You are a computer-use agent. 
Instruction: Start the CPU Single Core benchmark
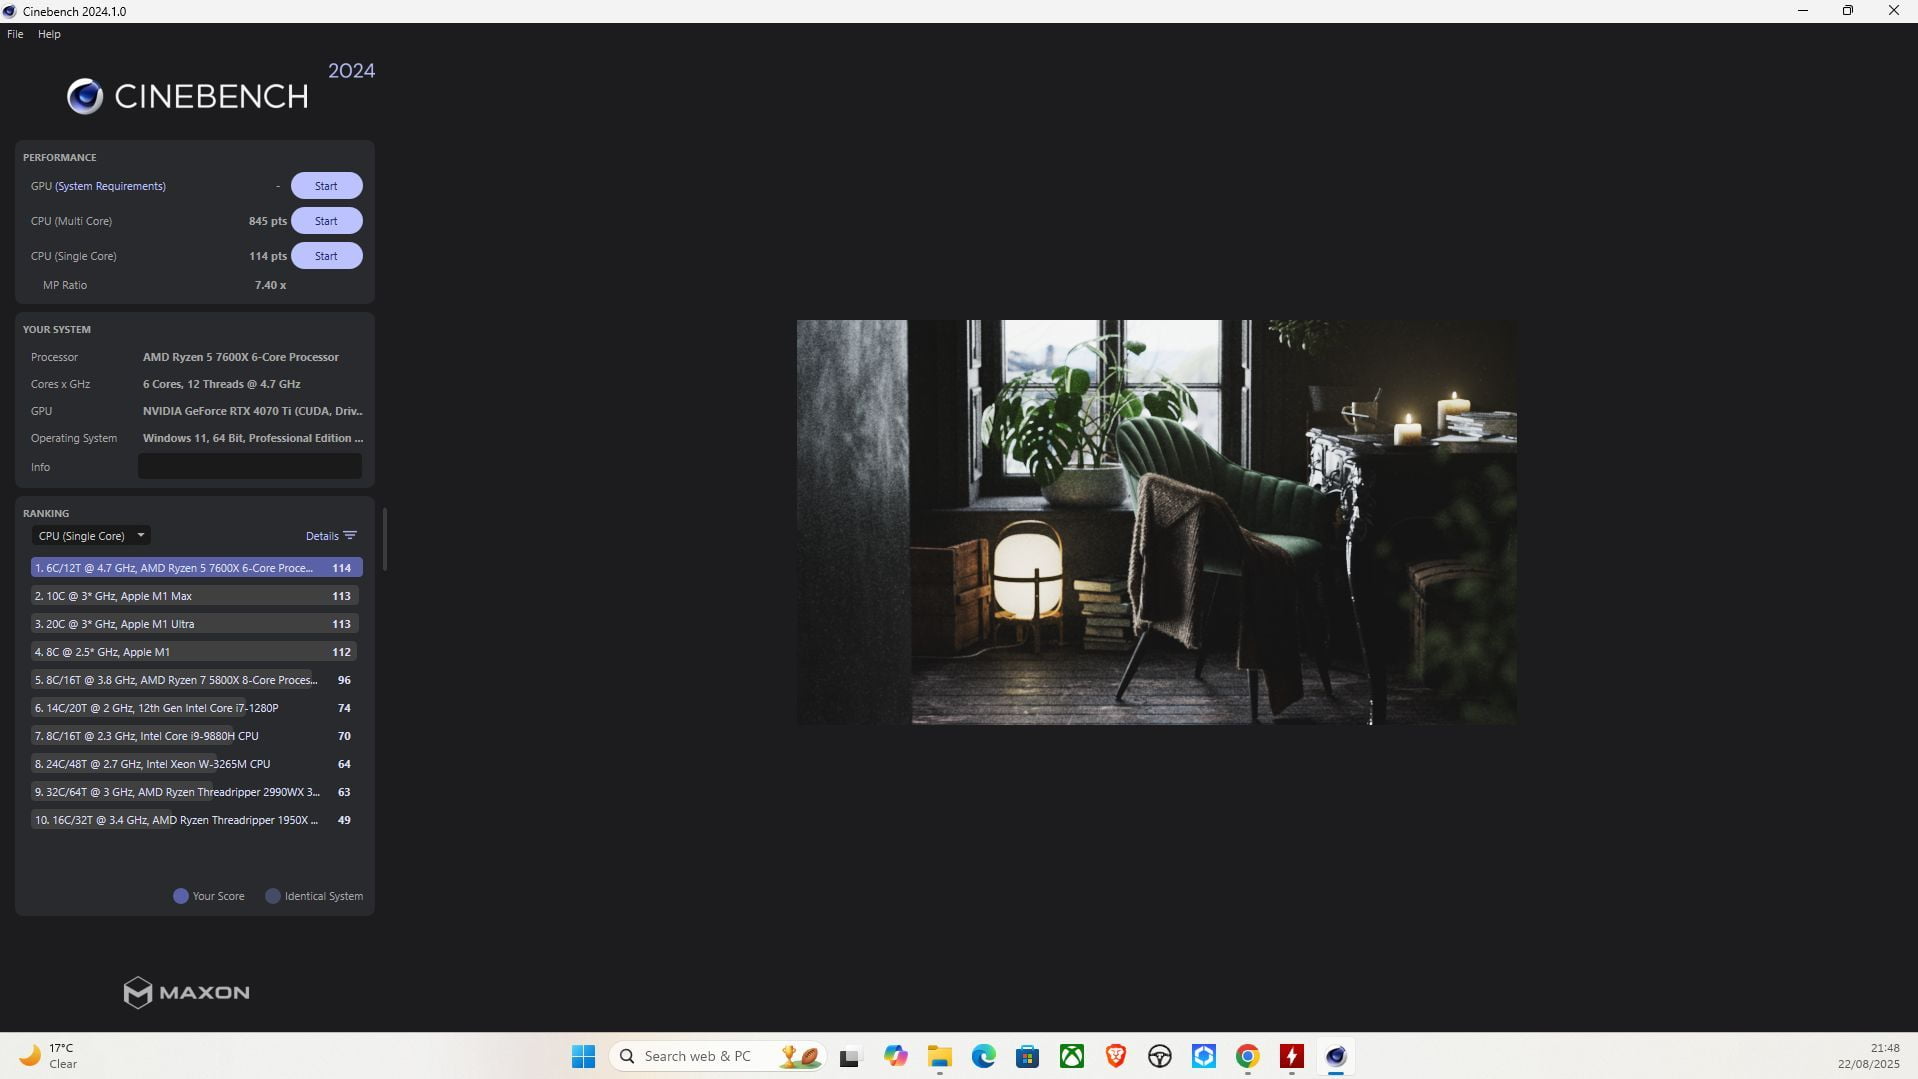point(326,256)
